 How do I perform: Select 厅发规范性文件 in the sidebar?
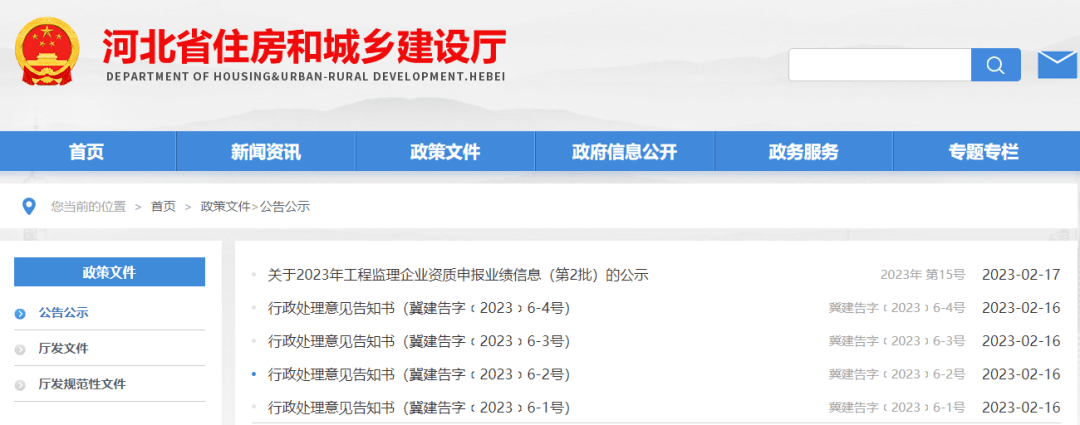82,385
